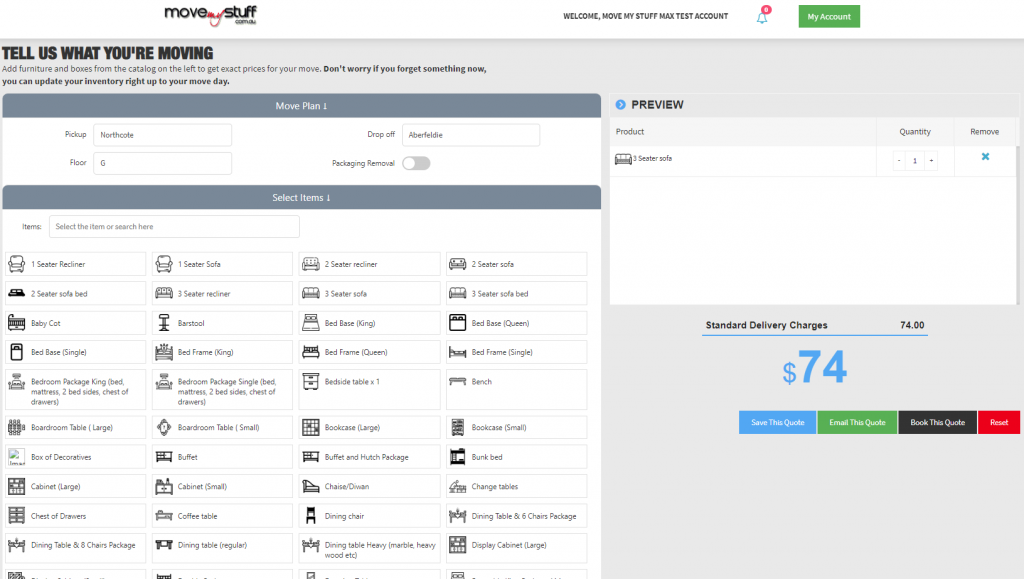1024x579 pixels.
Task: Add the Cabinet (Small) item
Action: 223,486
